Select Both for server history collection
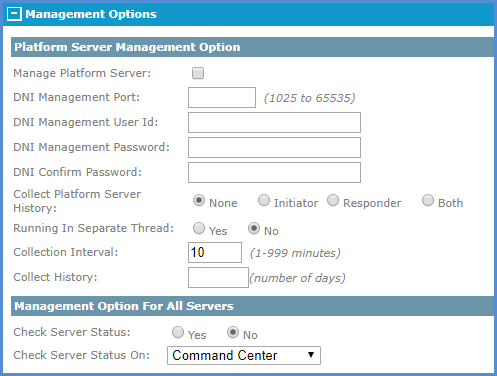The width and height of the screenshot is (497, 376). point(428,200)
